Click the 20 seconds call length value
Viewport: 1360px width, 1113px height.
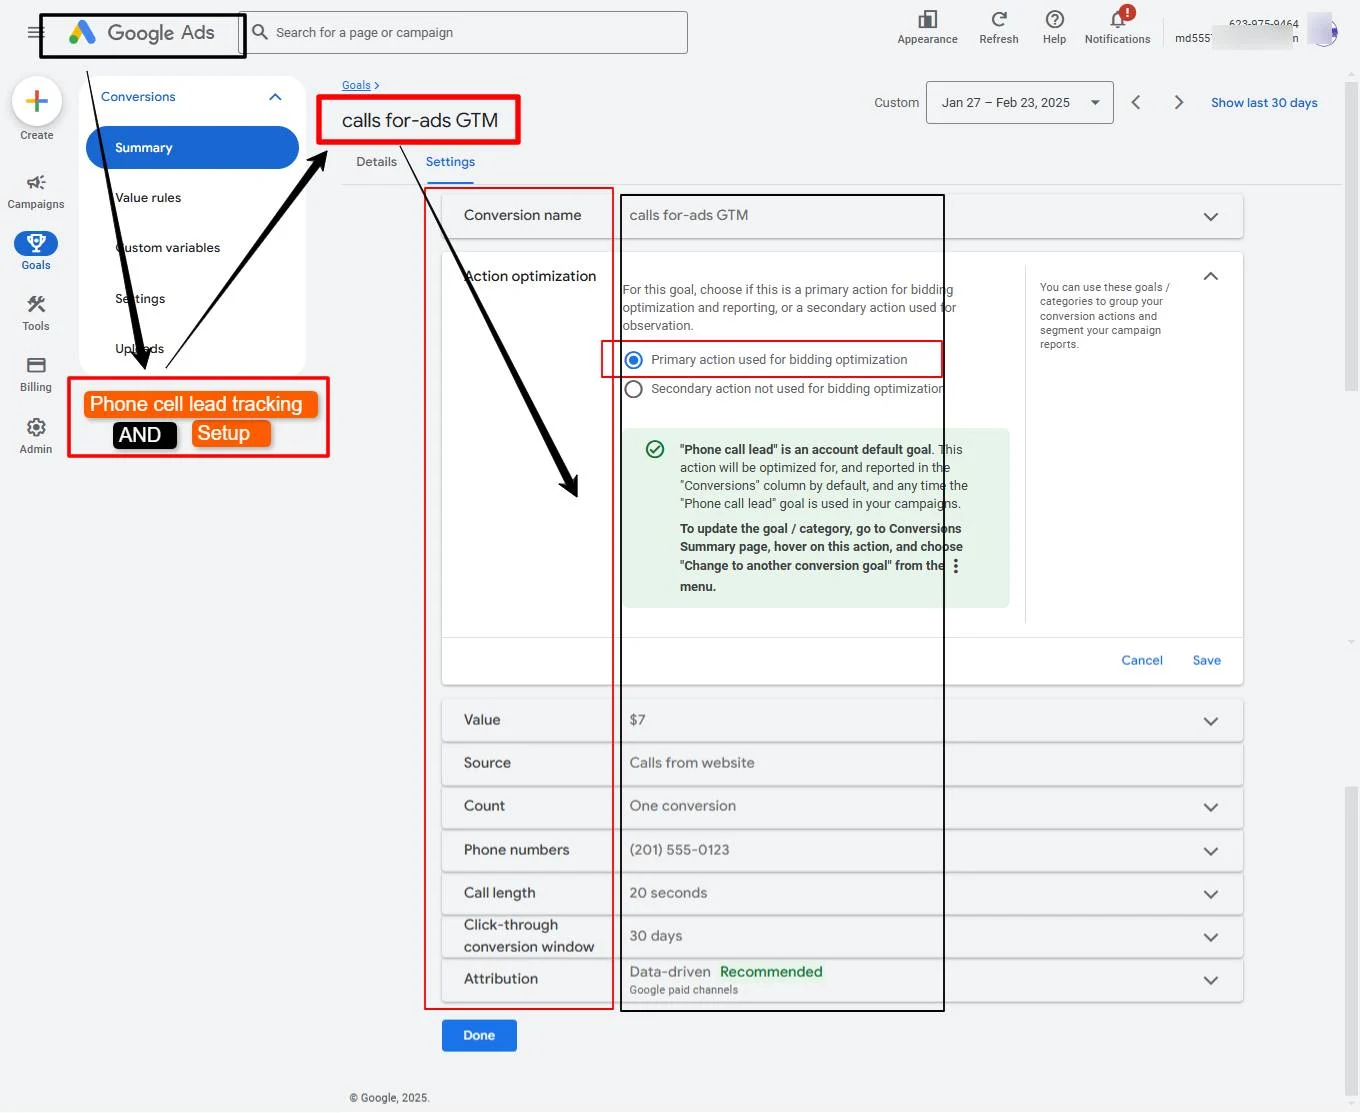tap(668, 893)
